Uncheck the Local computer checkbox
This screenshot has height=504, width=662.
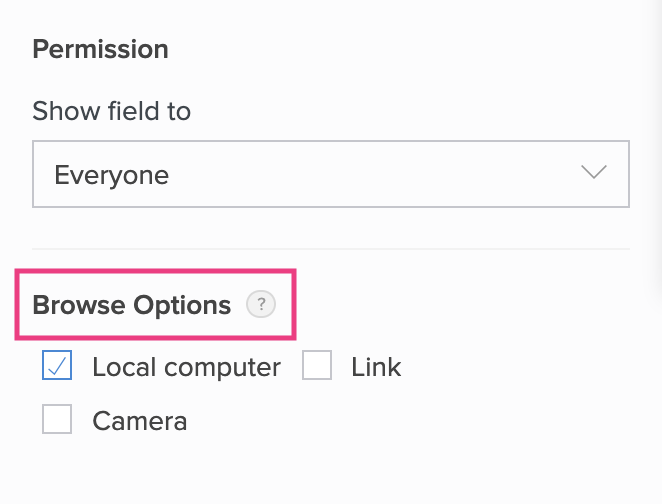click(57, 367)
